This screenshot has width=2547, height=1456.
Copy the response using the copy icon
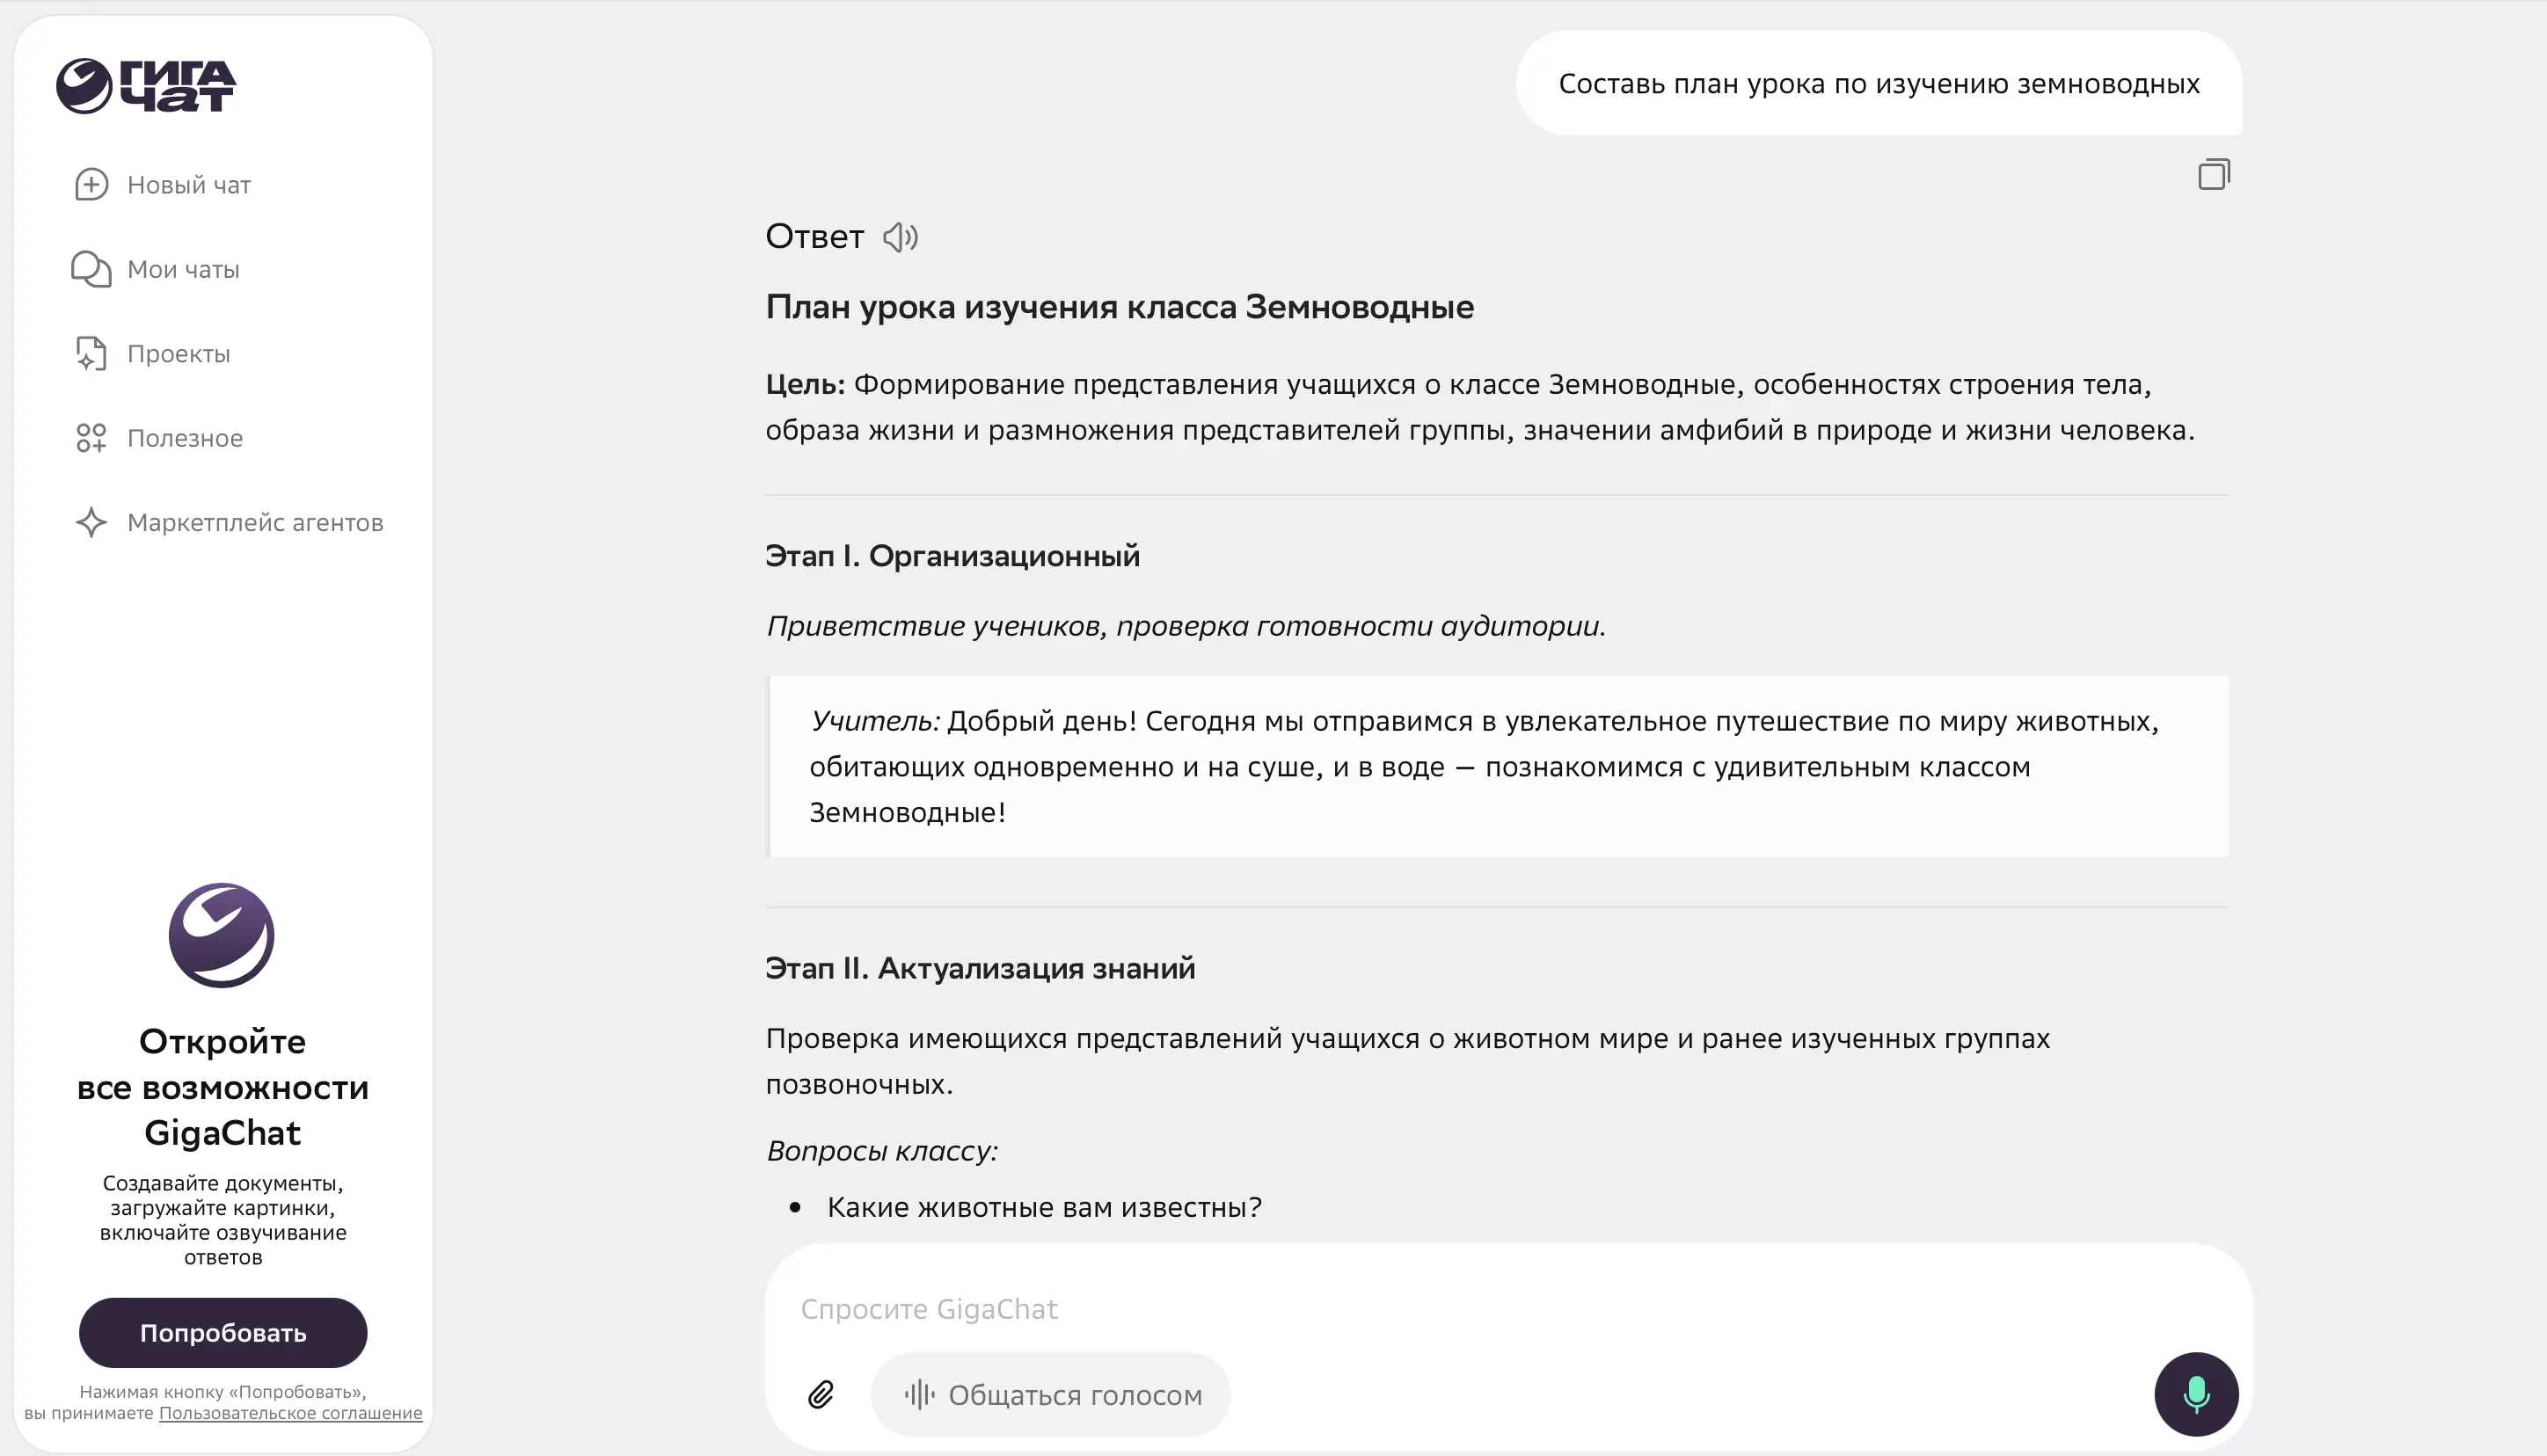2214,173
